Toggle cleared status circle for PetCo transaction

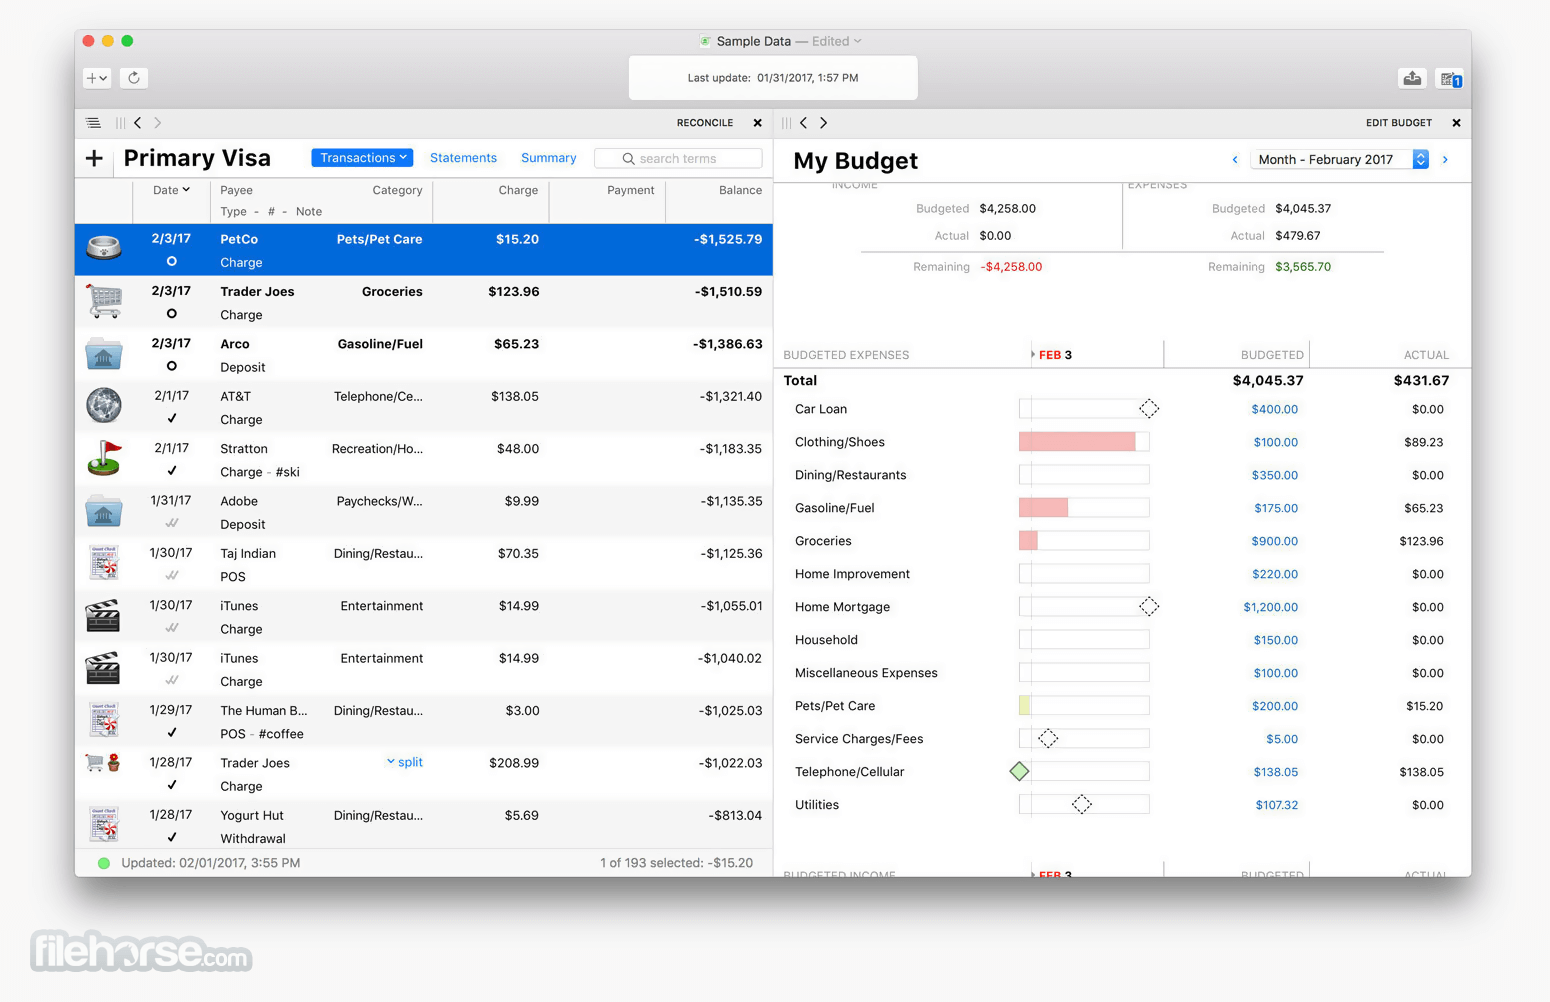(172, 261)
